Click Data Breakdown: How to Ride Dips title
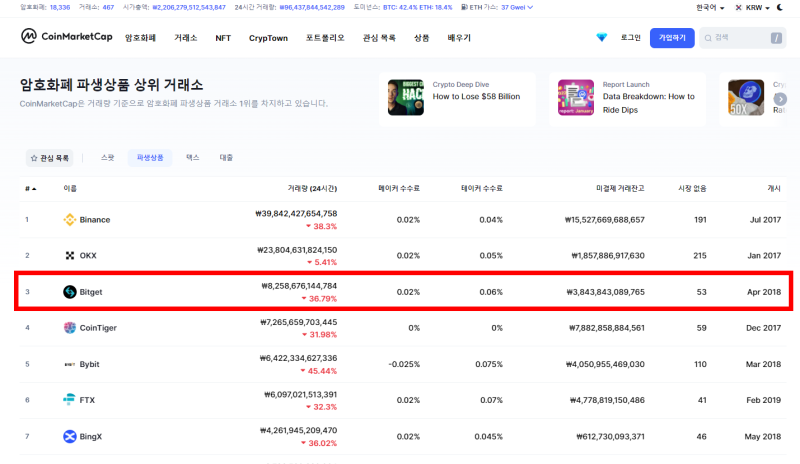800x464 pixels. [648, 103]
